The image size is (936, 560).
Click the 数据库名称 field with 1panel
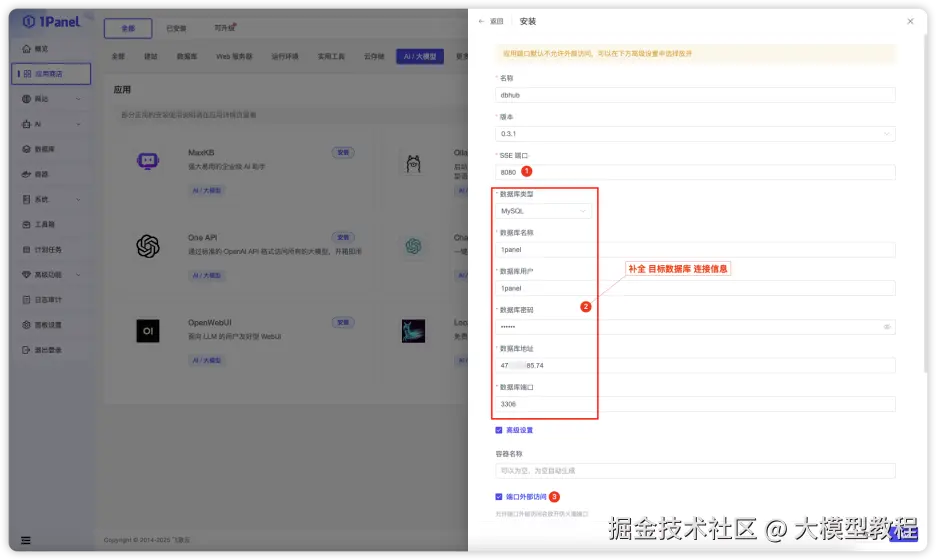695,250
